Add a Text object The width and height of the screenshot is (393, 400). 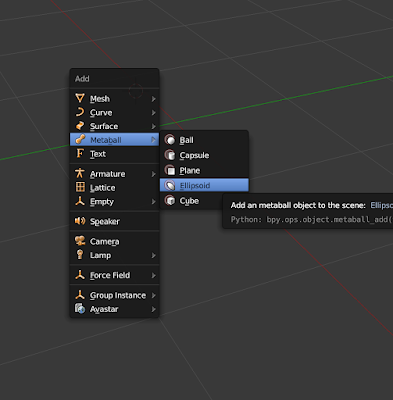pyautogui.click(x=114, y=154)
